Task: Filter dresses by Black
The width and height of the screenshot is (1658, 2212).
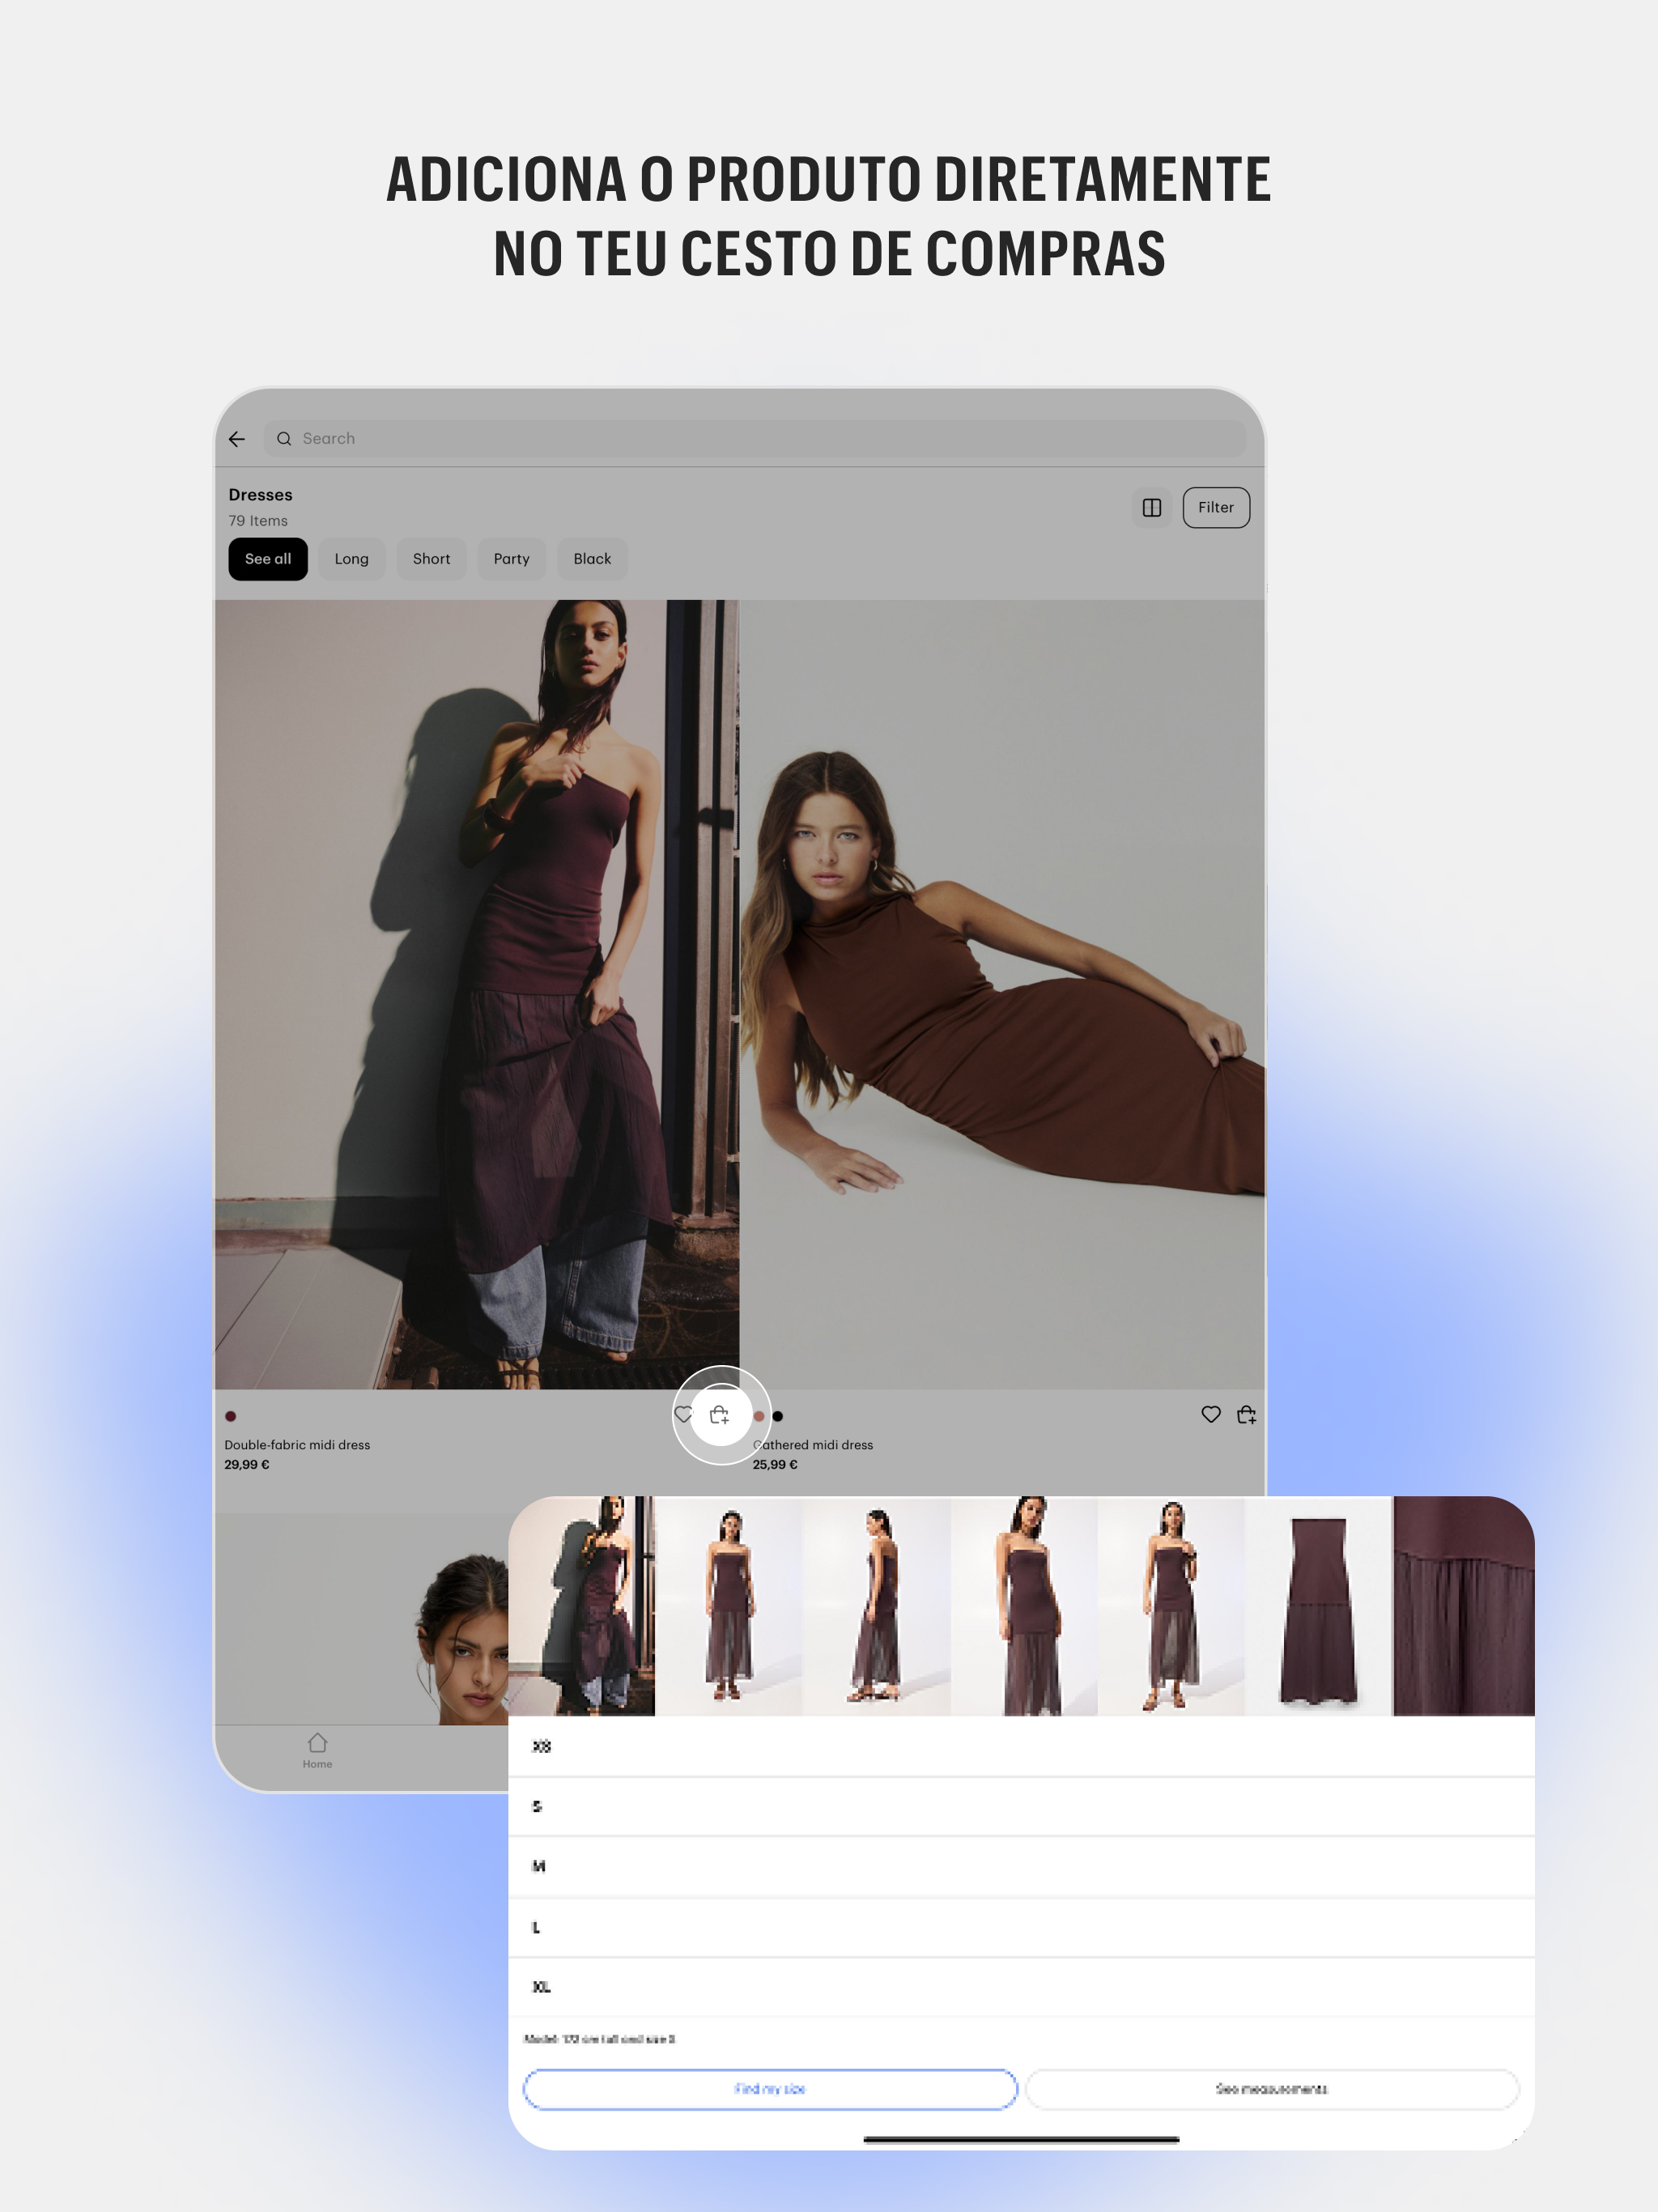Action: pyautogui.click(x=592, y=559)
